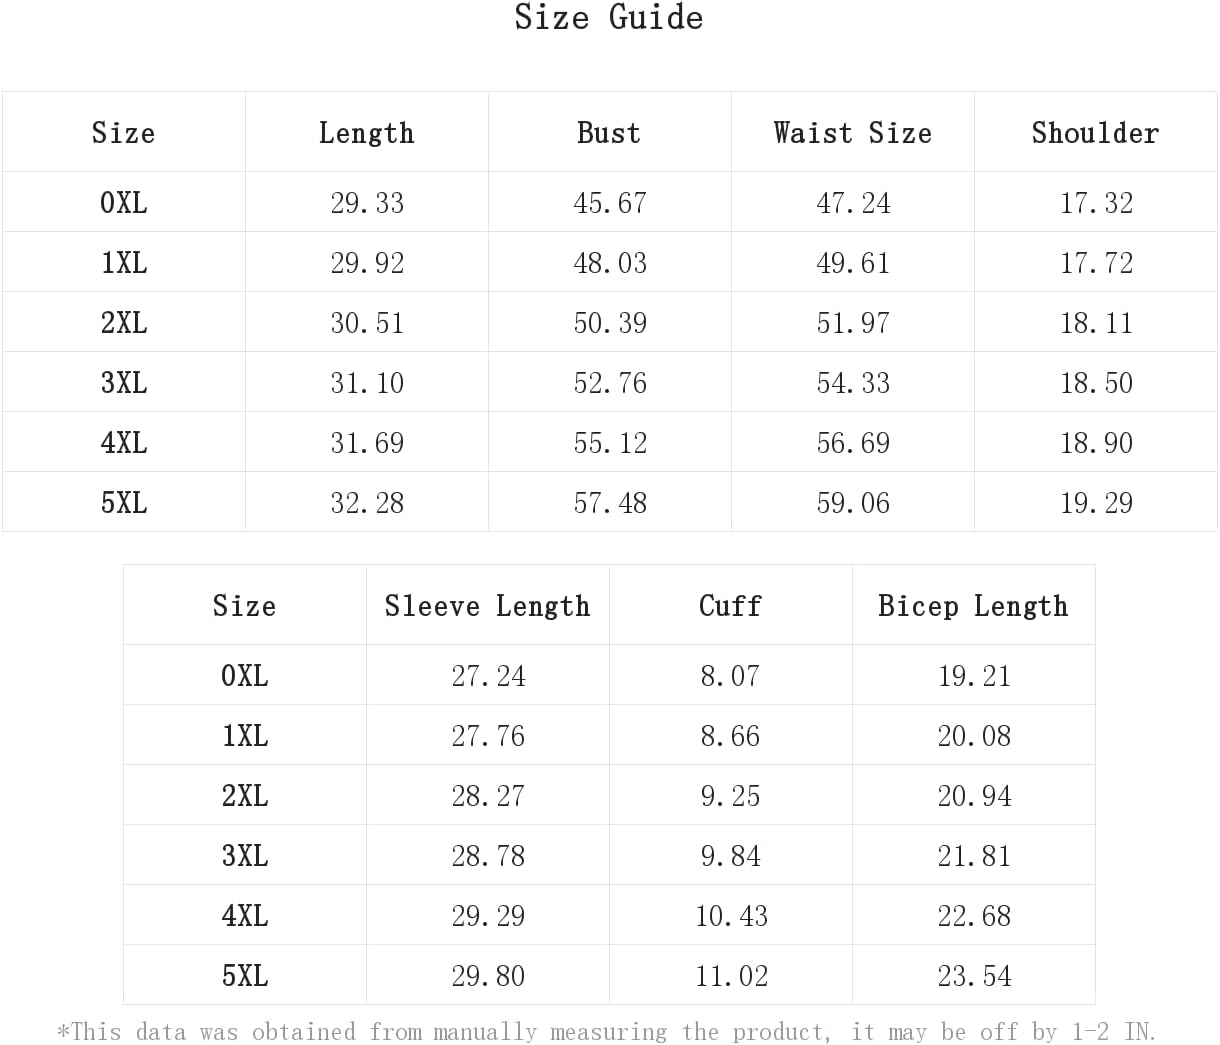Select the 1XL sleeve length value 27.76
This screenshot has width=1220, height=1045.
[x=488, y=736]
